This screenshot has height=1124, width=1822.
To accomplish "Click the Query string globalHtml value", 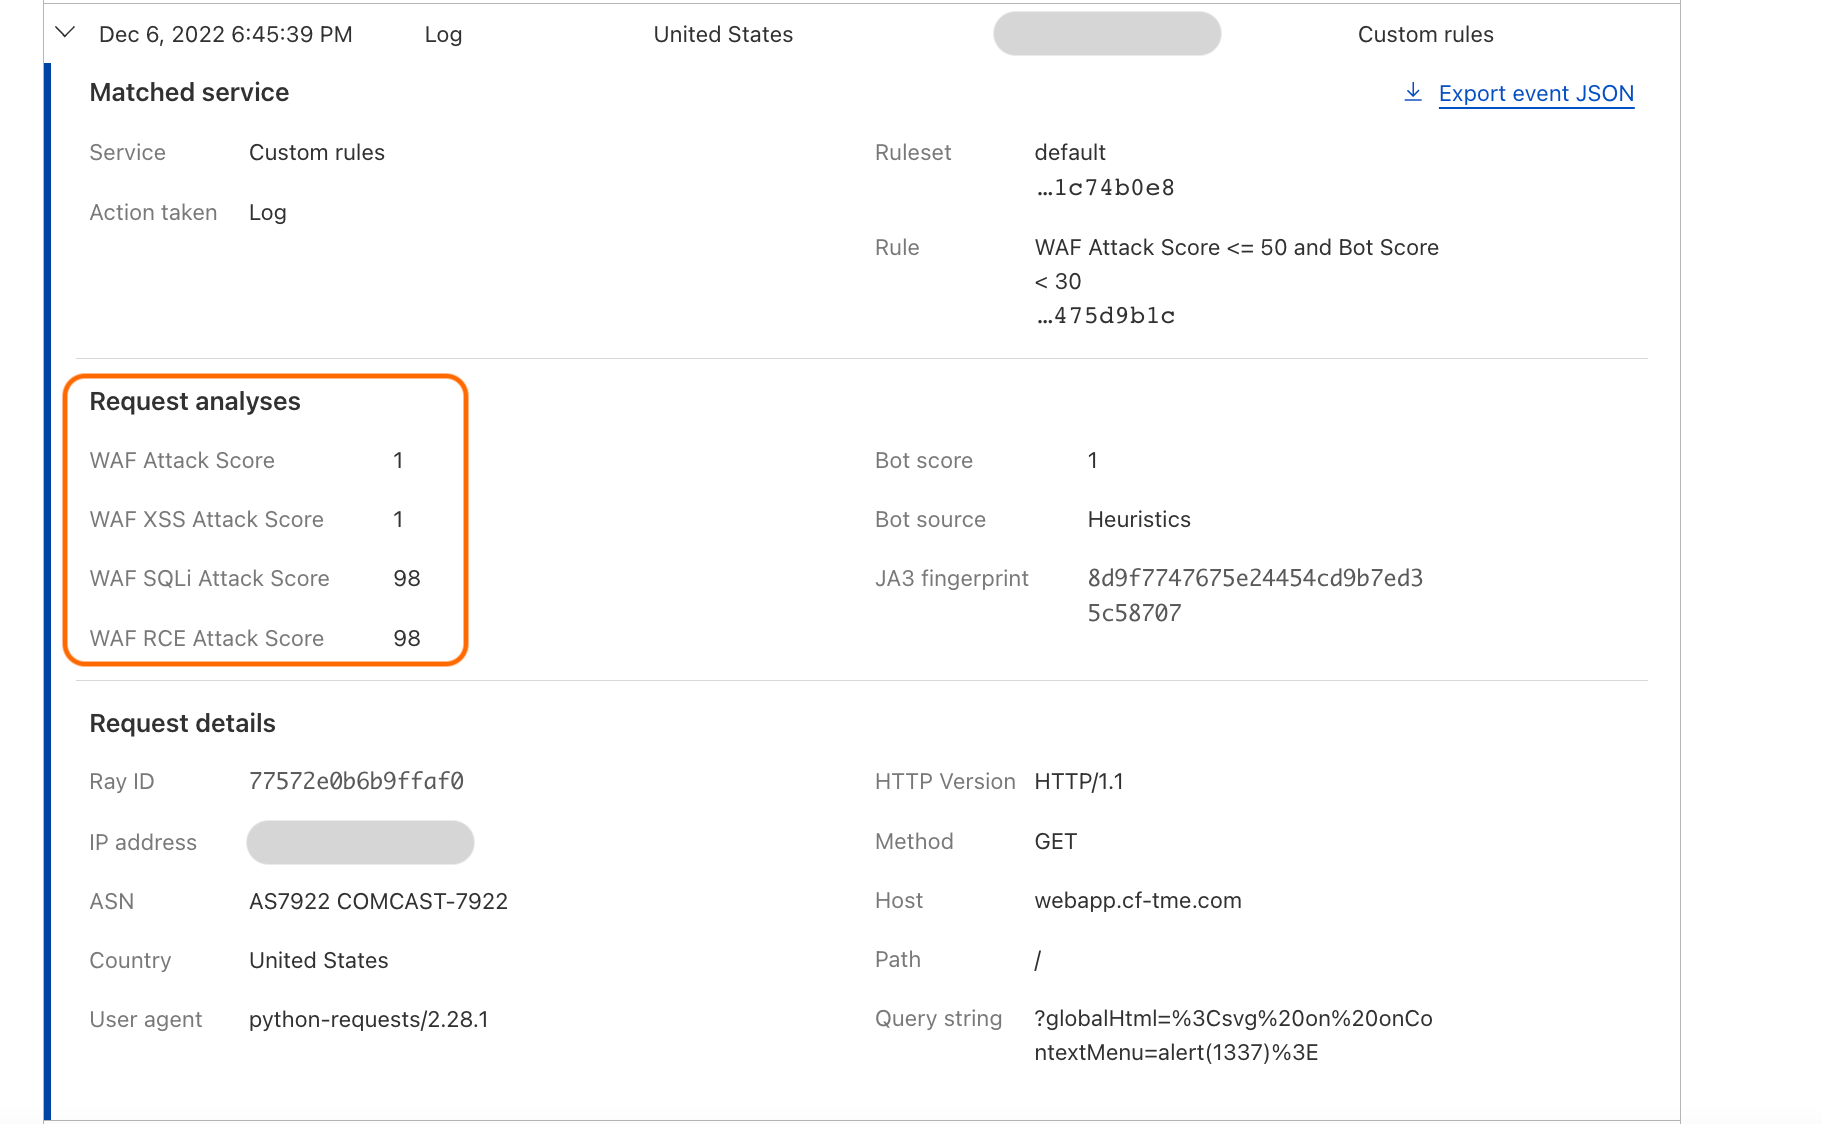I will 1233,1035.
